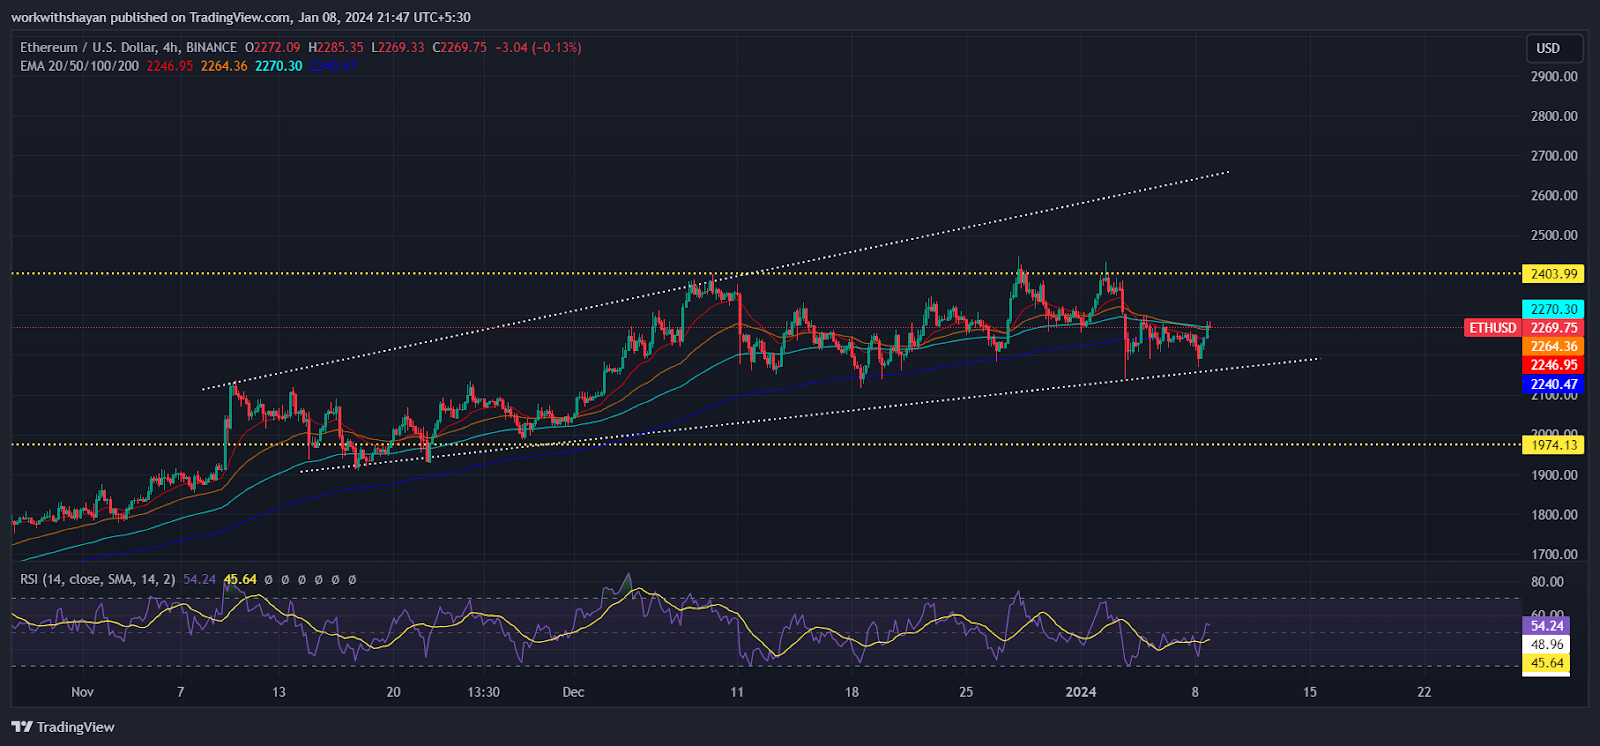Click the Ethereum / U.S. Dollar symbol title

point(128,47)
